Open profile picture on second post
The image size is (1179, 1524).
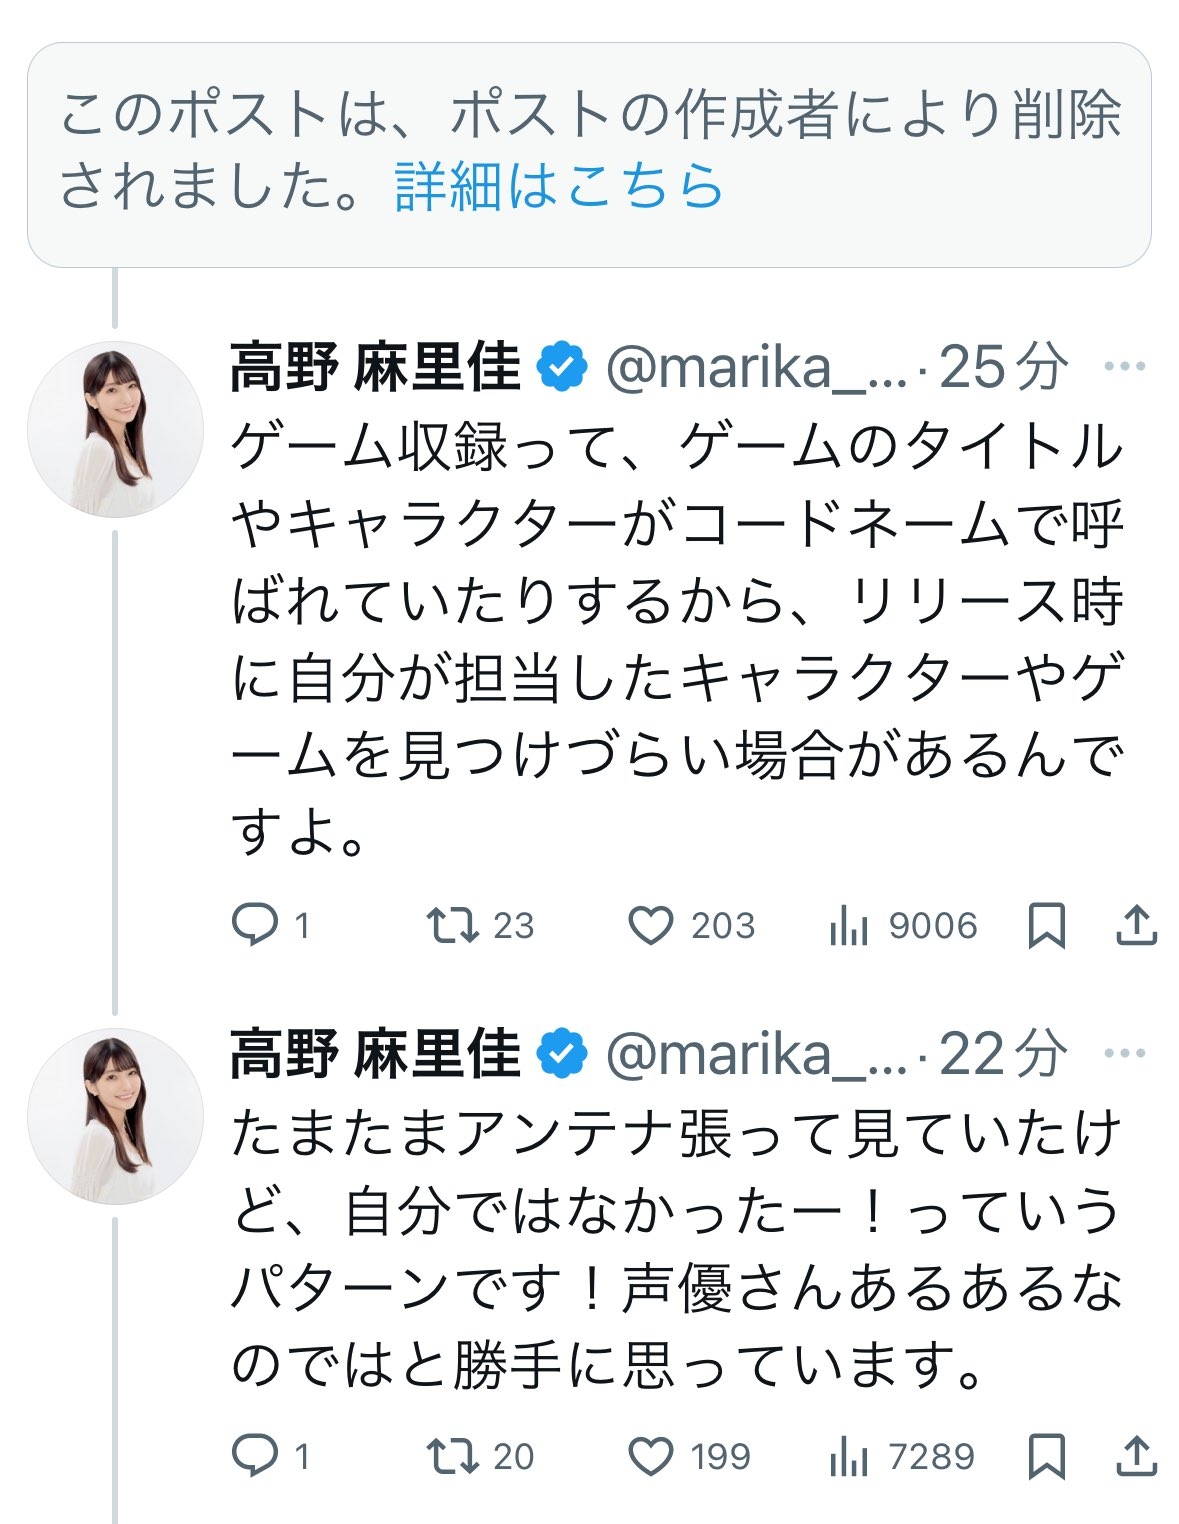click(x=115, y=1115)
